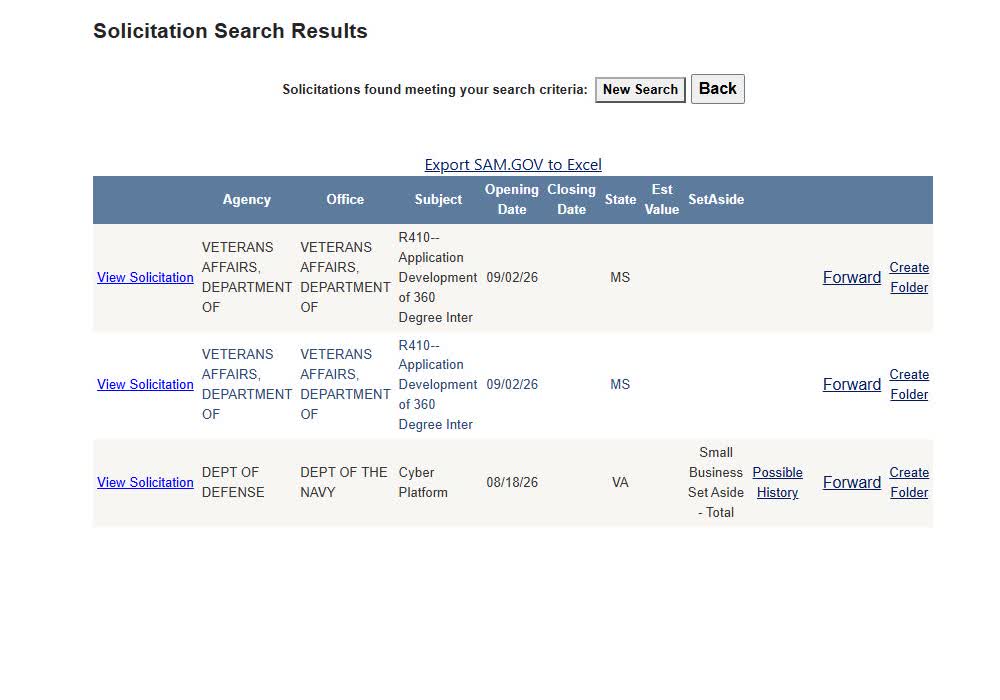
Task: Create Folder for second Veterans Affairs row
Action: tap(909, 384)
